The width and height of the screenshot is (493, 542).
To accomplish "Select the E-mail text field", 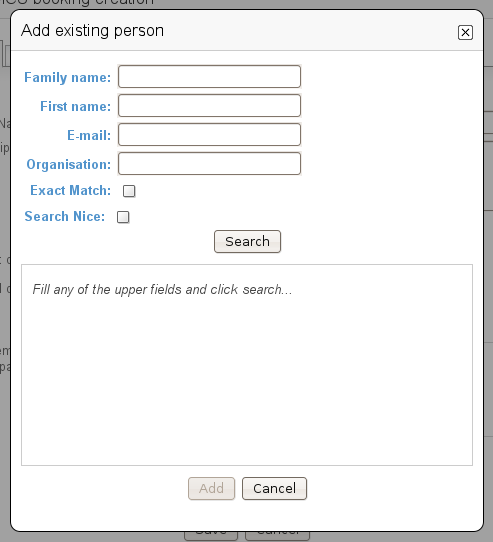I will click(210, 134).
